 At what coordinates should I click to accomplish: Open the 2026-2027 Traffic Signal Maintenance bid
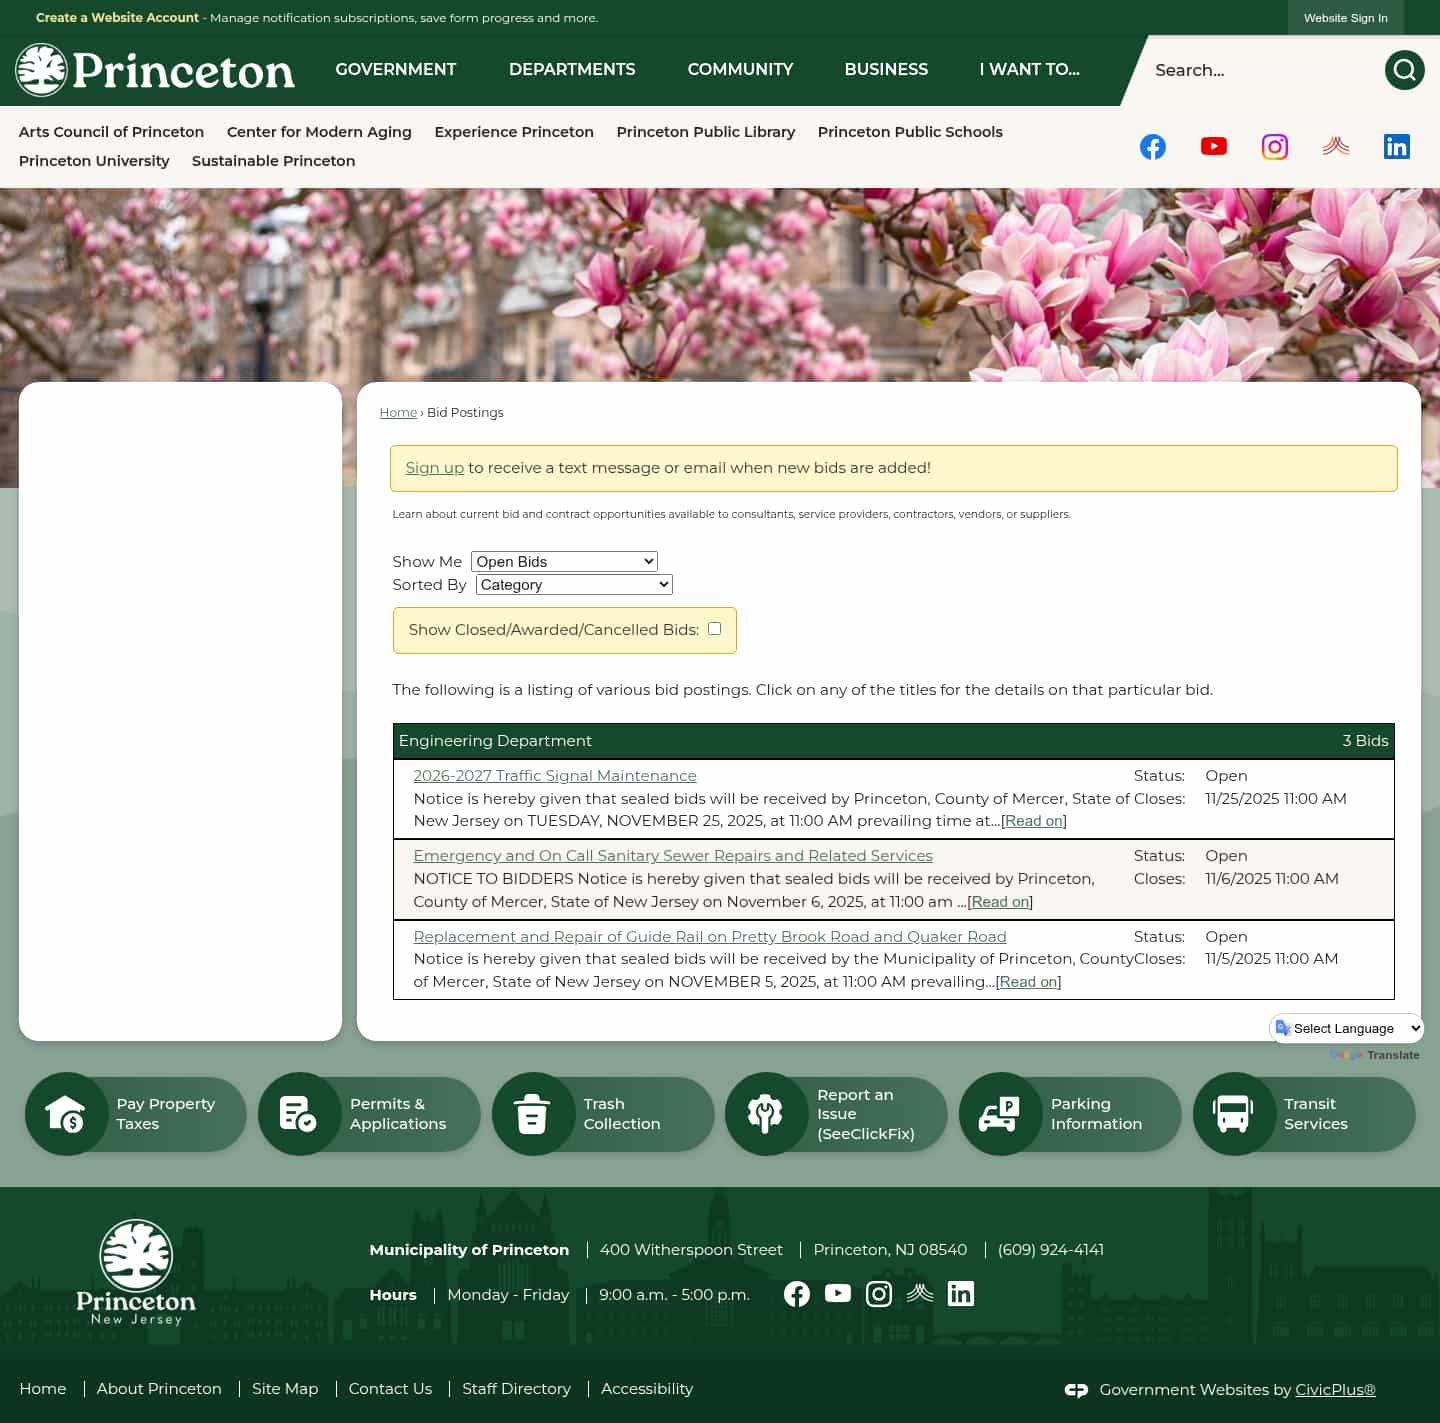(x=555, y=775)
